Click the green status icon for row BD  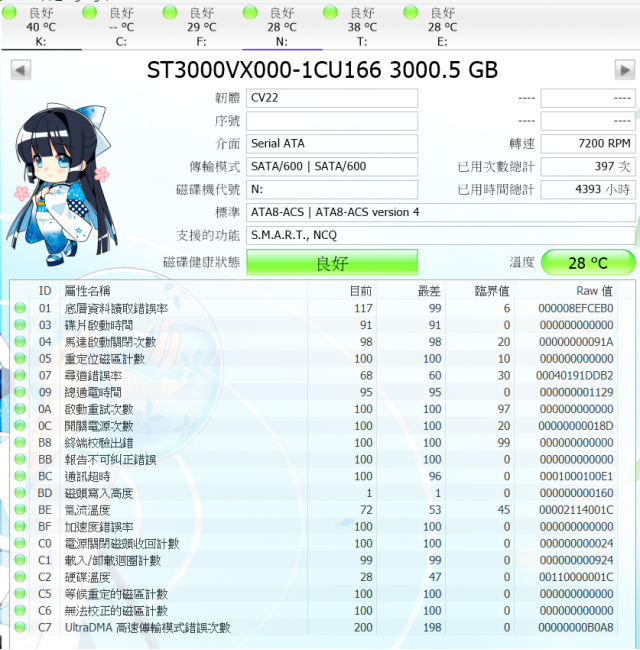[20, 492]
